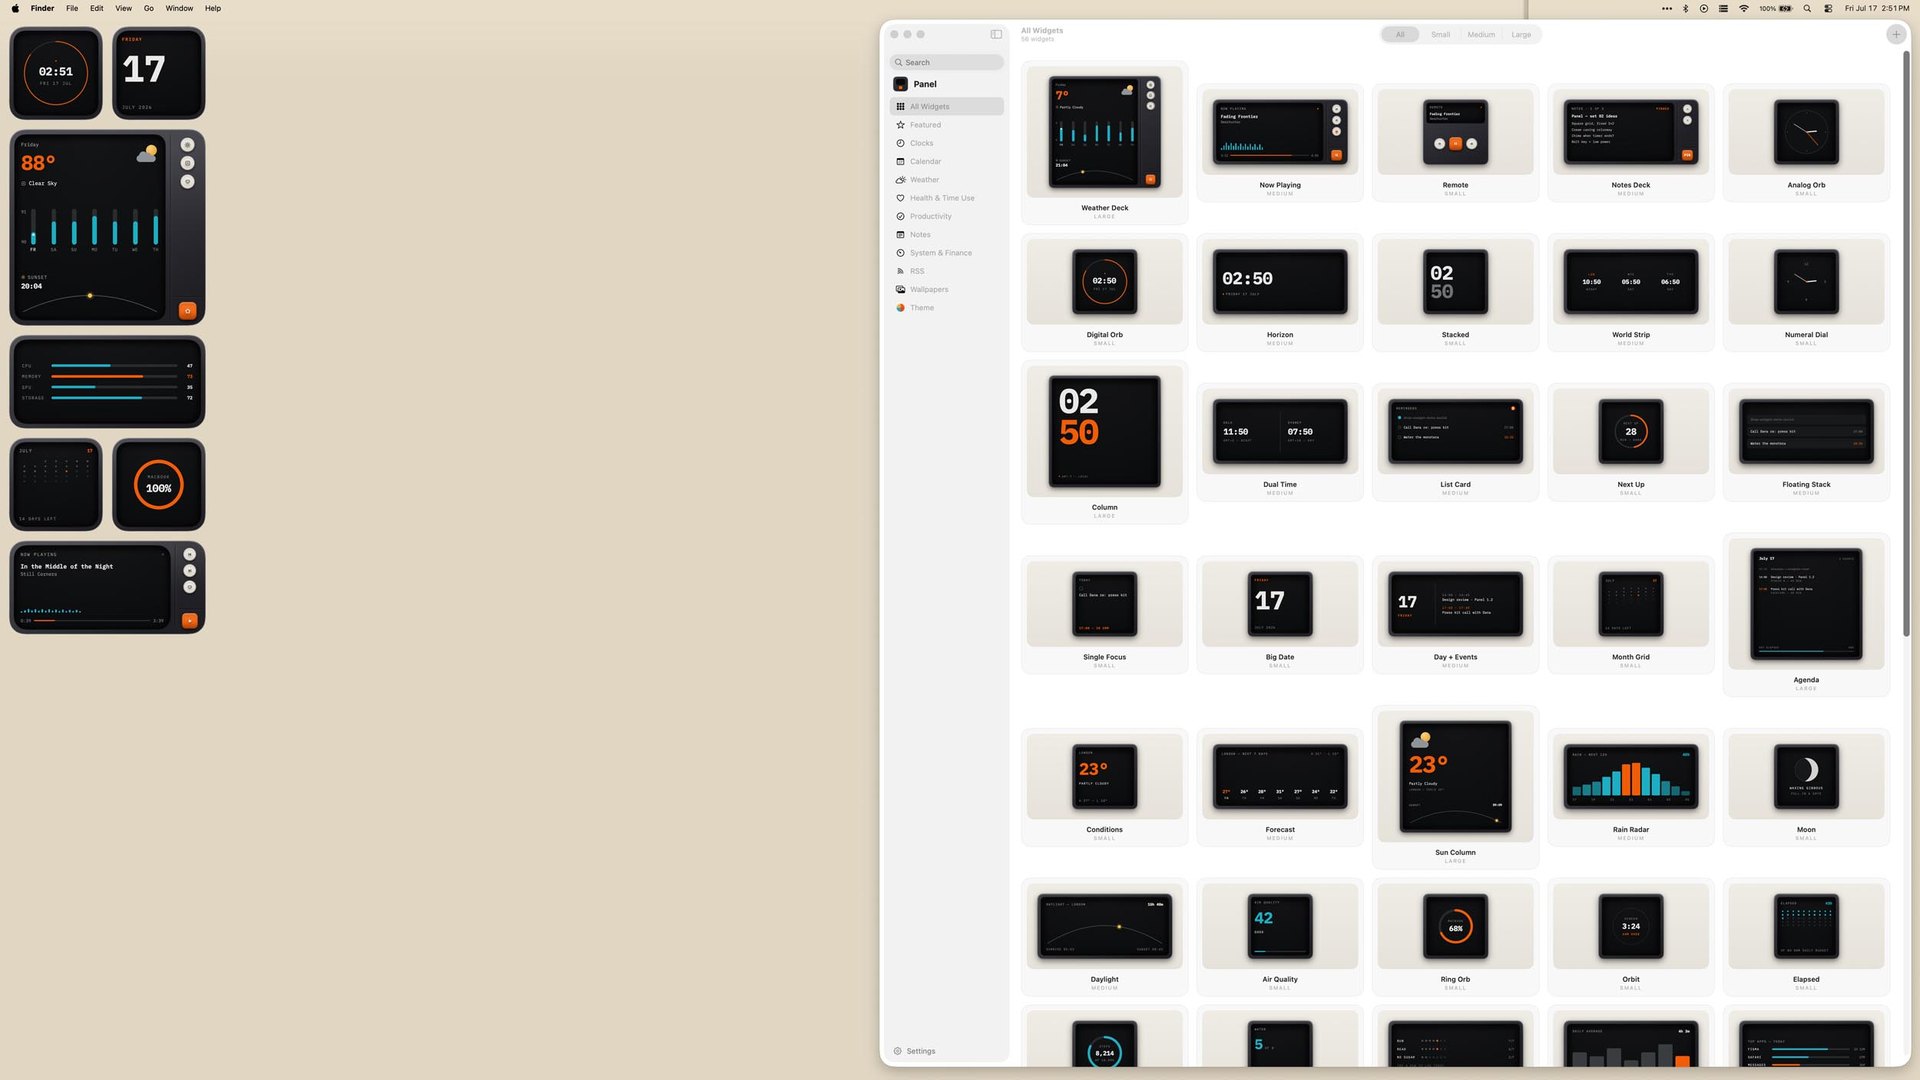The width and height of the screenshot is (1920, 1080).
Task: Filter widgets by All sizes
Action: pos(1400,34)
